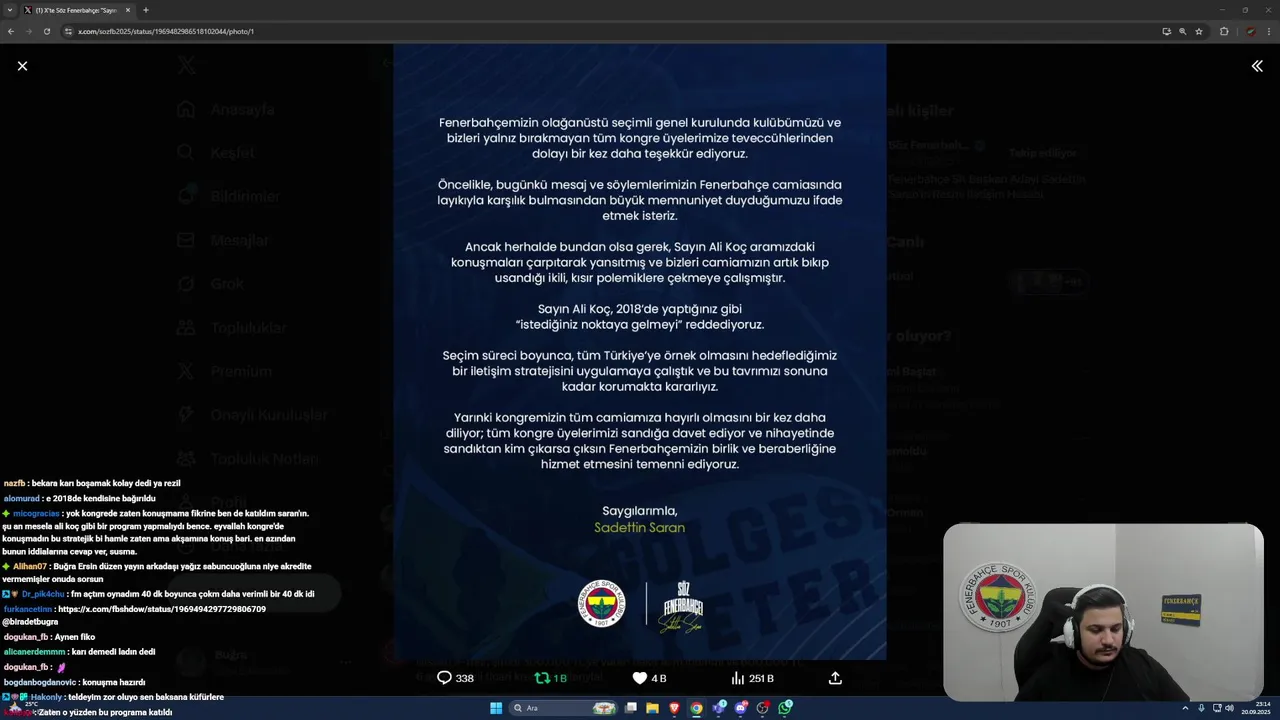
Task: Click chat username nazfb
Action: pos(14,483)
